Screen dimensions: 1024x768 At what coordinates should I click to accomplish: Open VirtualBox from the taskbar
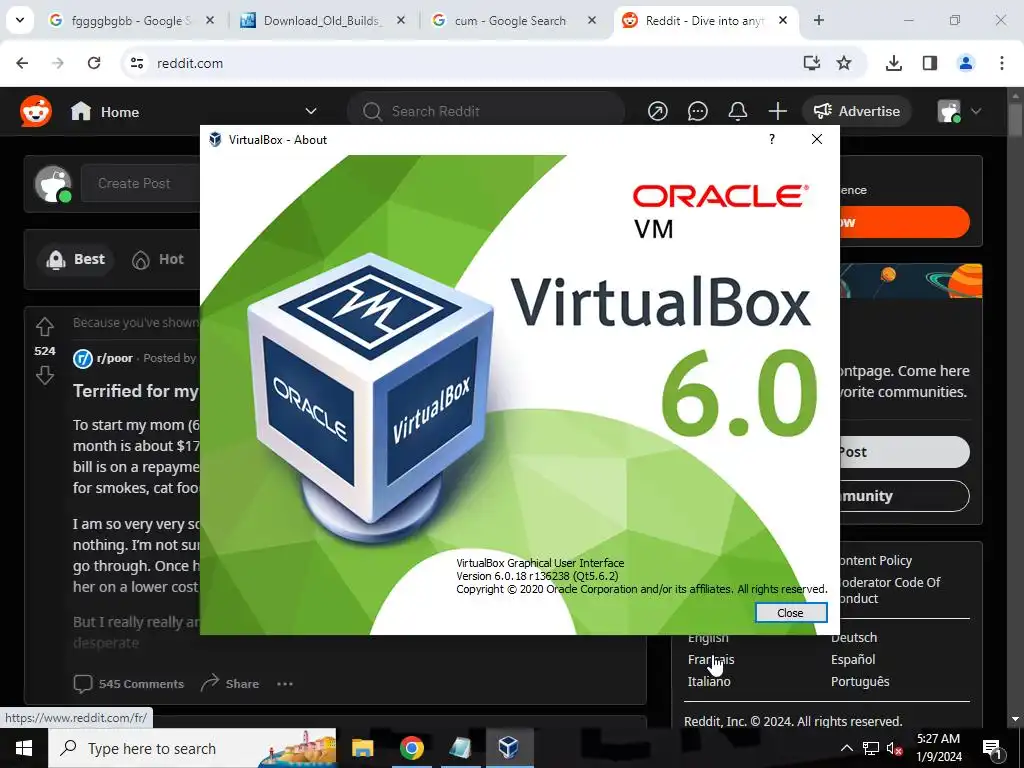coord(509,748)
